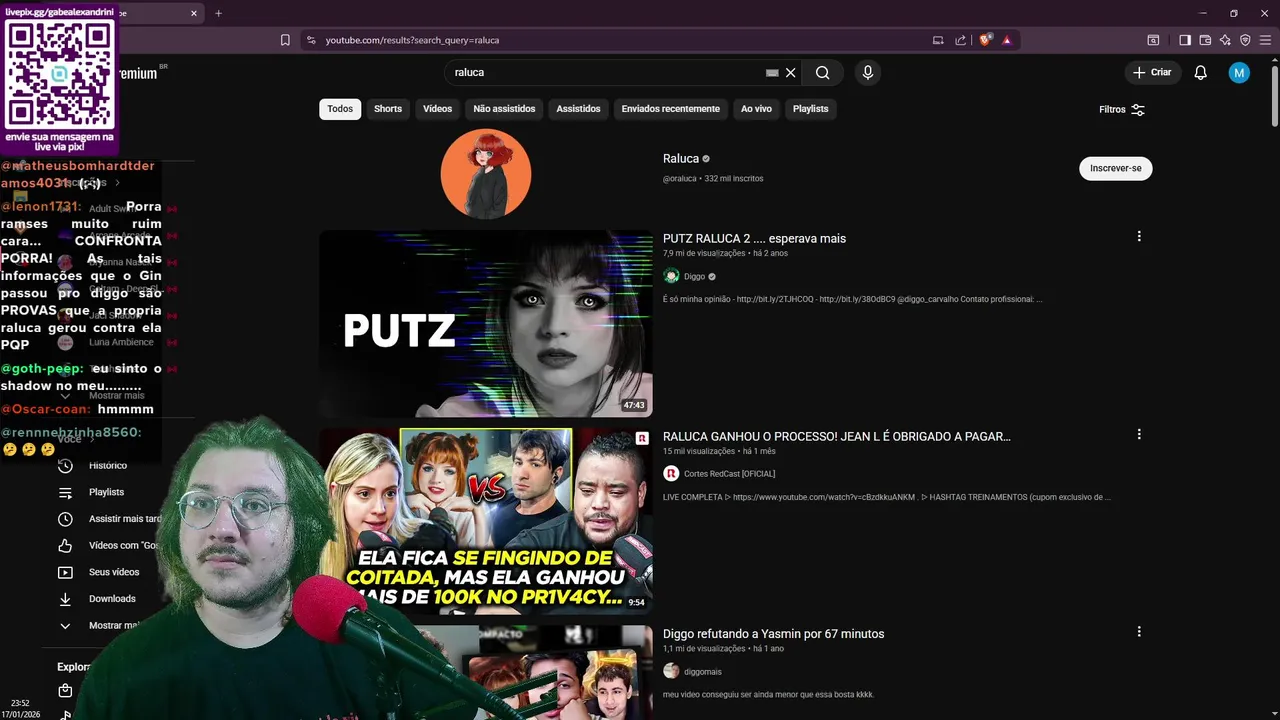Open options for RALUCA GANHOU O PROCESSO video
Image resolution: width=1280 pixels, height=720 pixels.
(x=1139, y=435)
